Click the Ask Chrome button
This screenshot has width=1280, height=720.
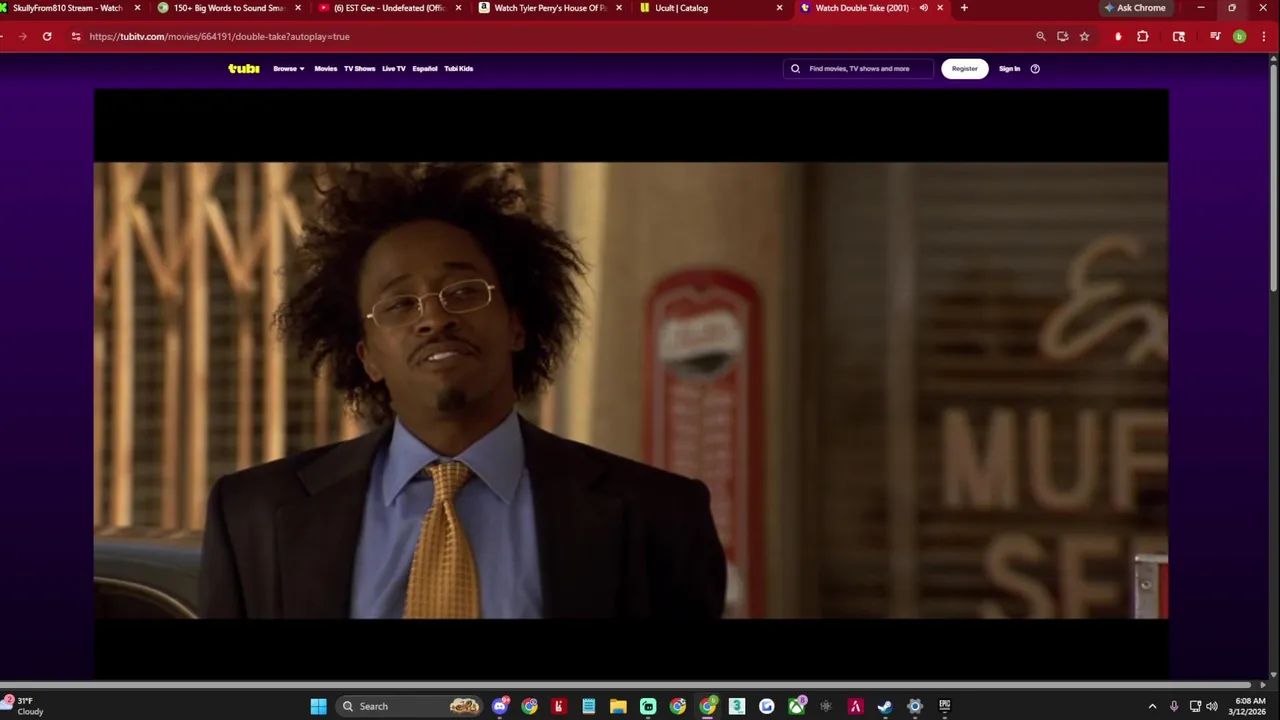click(x=1135, y=8)
